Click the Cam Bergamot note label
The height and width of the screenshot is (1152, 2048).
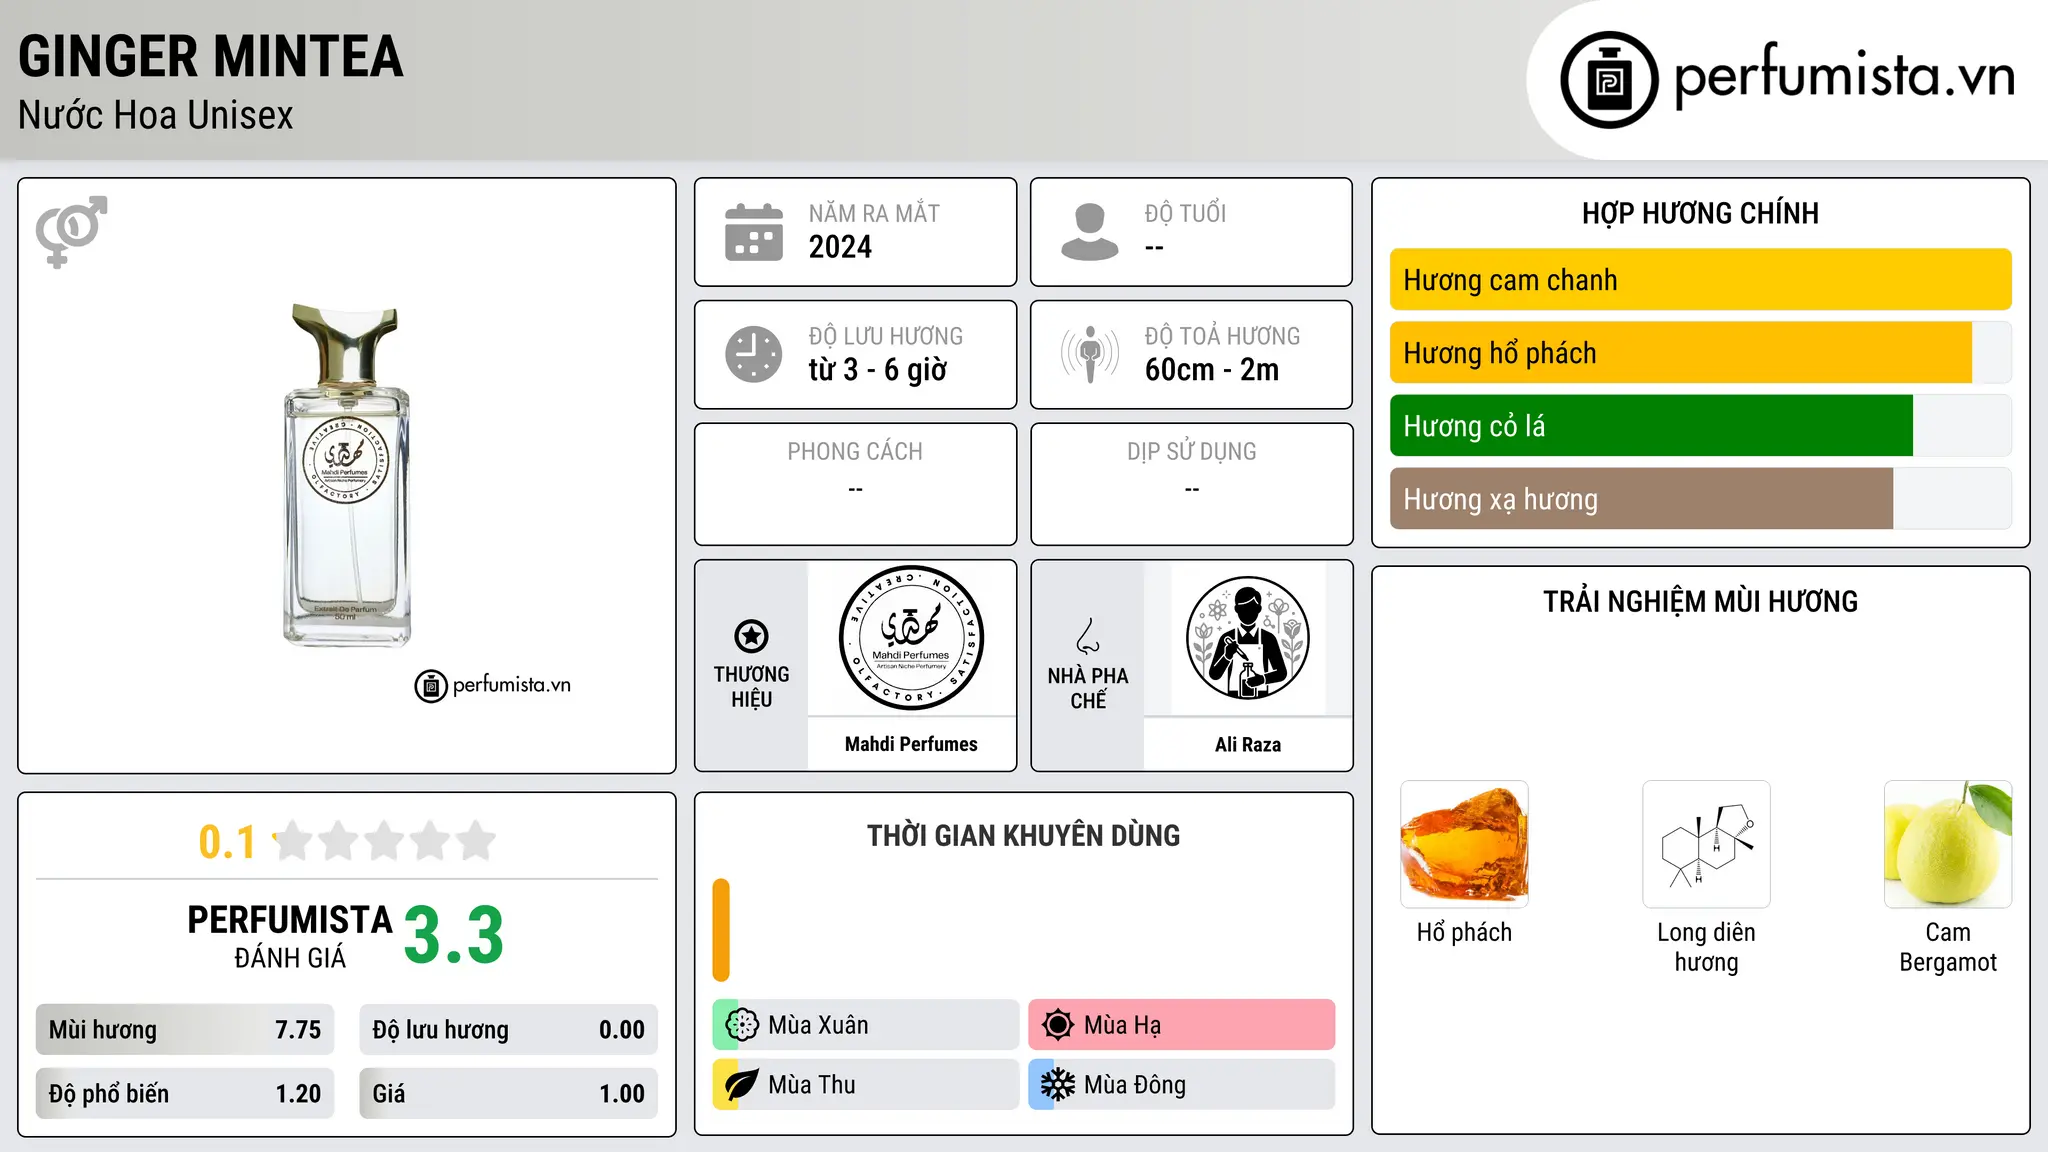[1948, 947]
